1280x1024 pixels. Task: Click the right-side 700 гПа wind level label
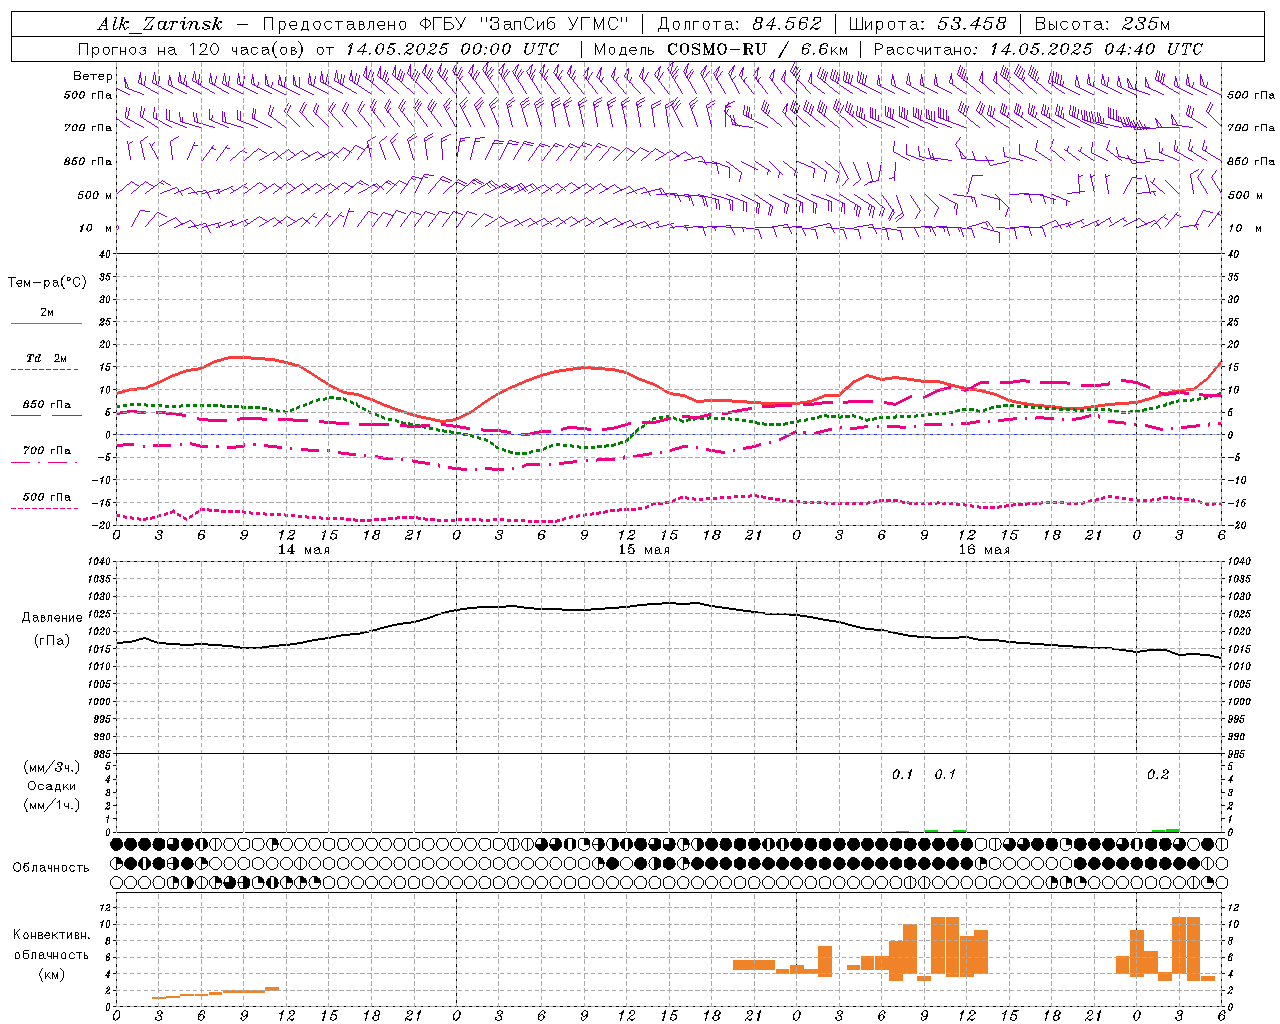(1251, 128)
